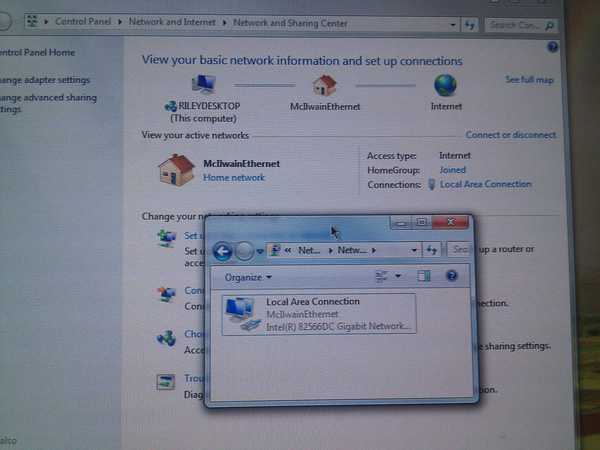Screen dimensions: 600x450
Task: Click search field in Network Connections window
Action: tap(460, 250)
